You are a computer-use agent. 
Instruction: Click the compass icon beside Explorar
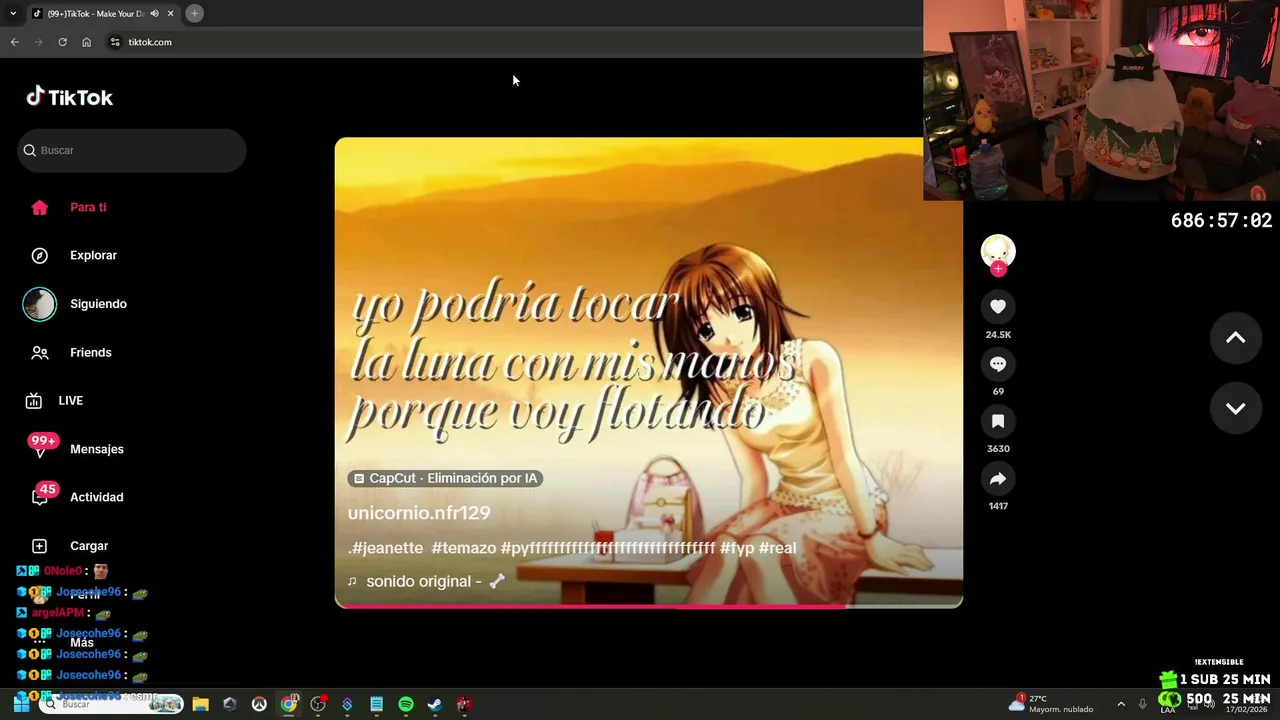coord(39,255)
